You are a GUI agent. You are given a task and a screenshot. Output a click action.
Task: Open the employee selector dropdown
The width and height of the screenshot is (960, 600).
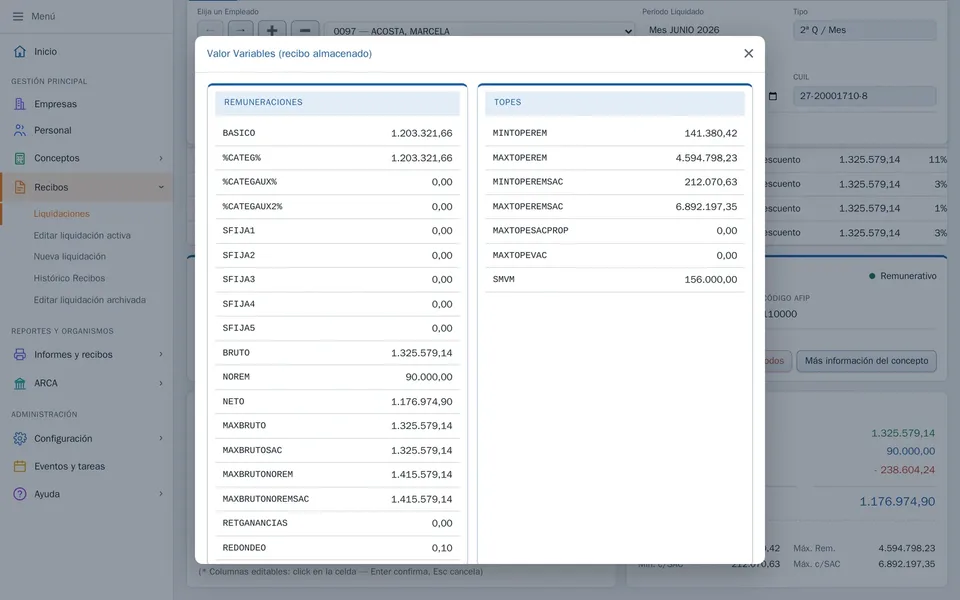[480, 31]
